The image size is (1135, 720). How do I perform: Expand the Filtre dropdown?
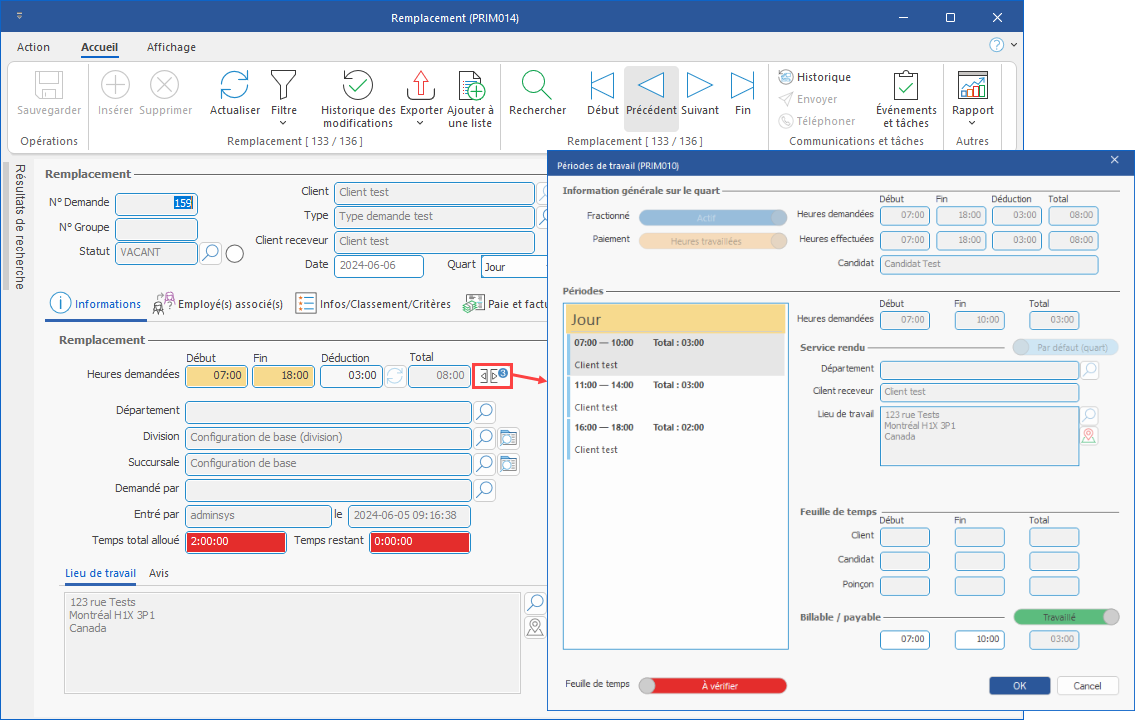click(284, 123)
